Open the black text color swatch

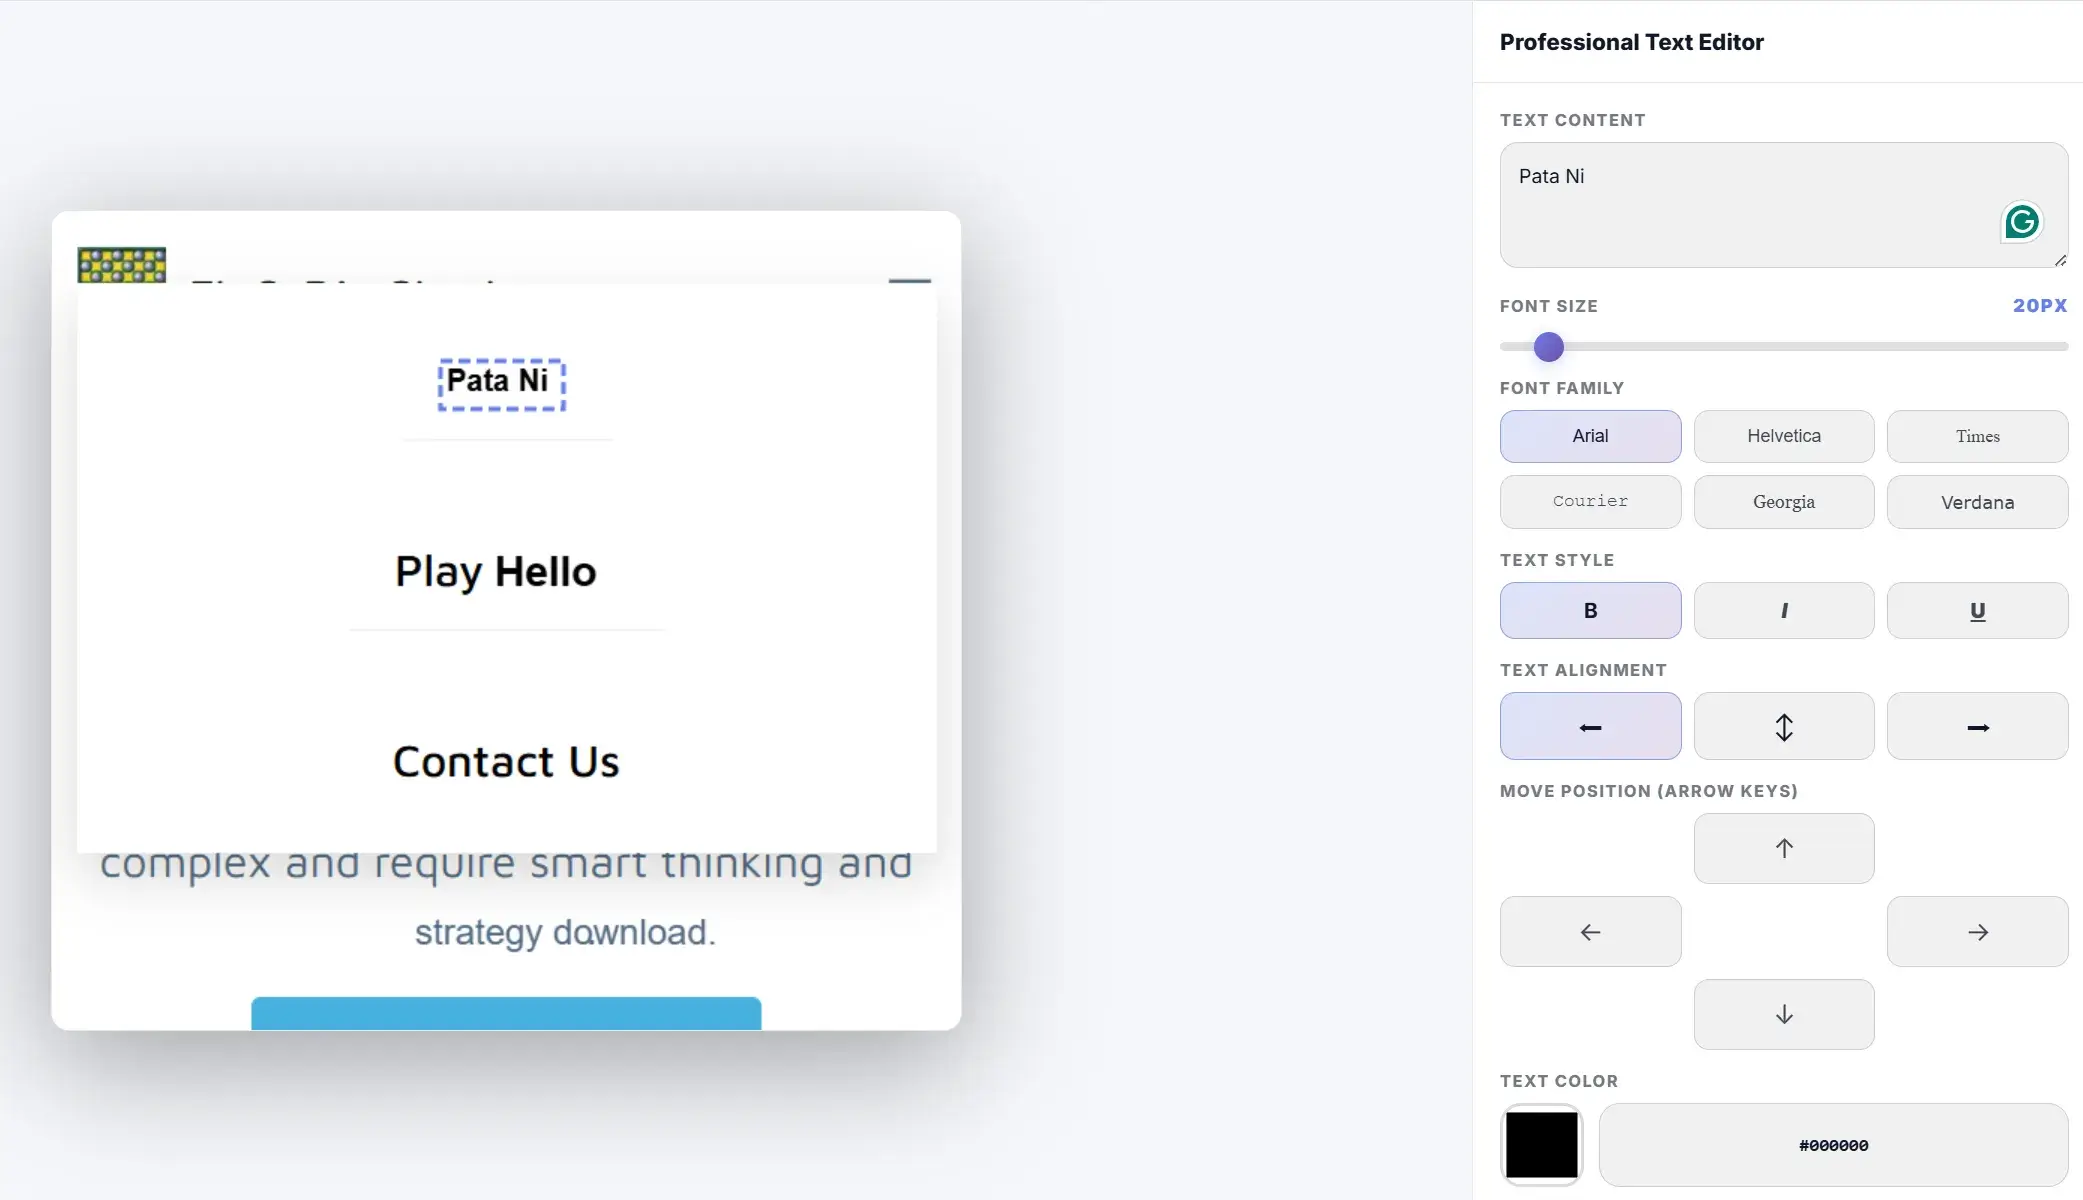(1541, 1145)
